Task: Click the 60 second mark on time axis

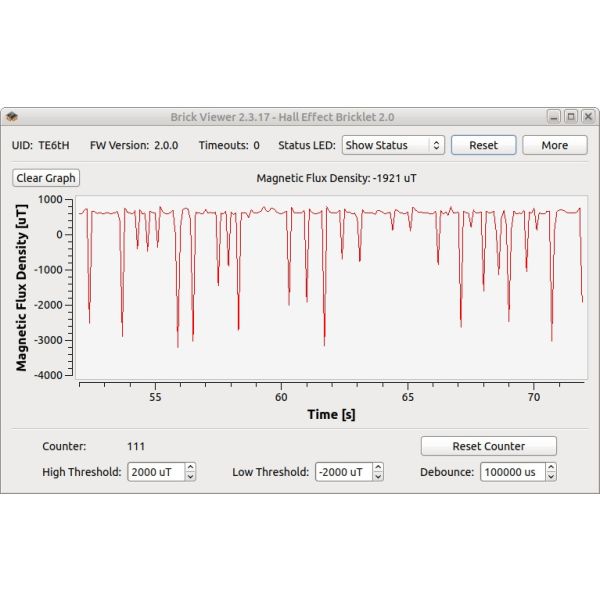Action: click(281, 397)
